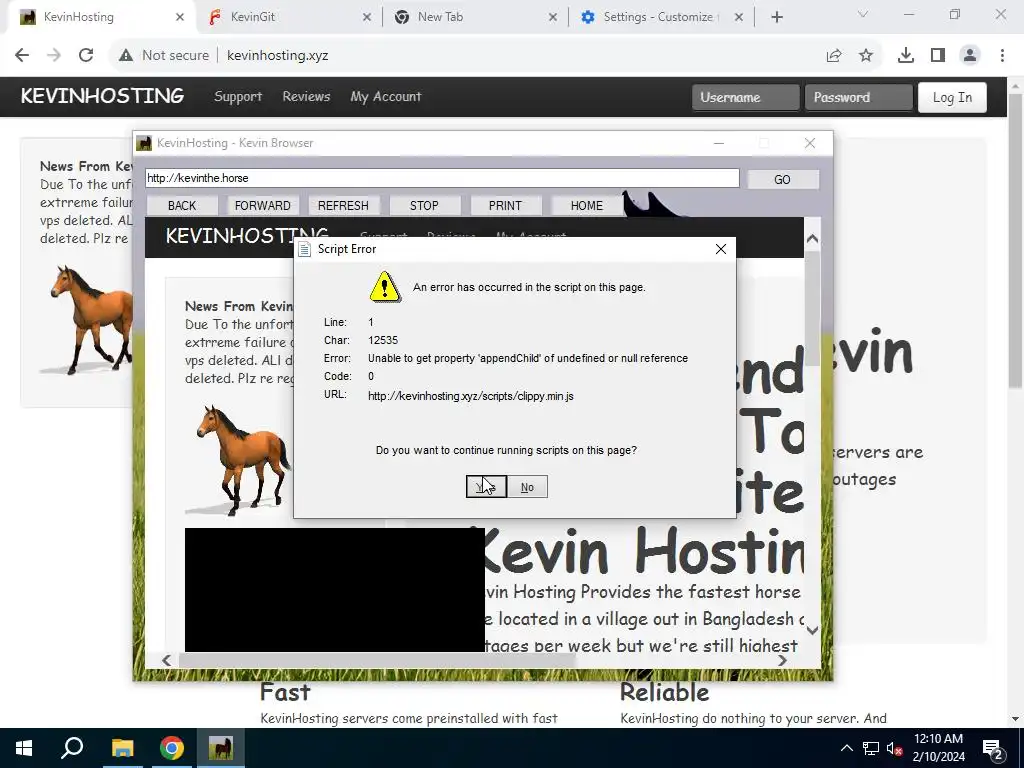This screenshot has width=1024, height=768.
Task: Click the Chrome address bar URL
Action: click(278, 56)
